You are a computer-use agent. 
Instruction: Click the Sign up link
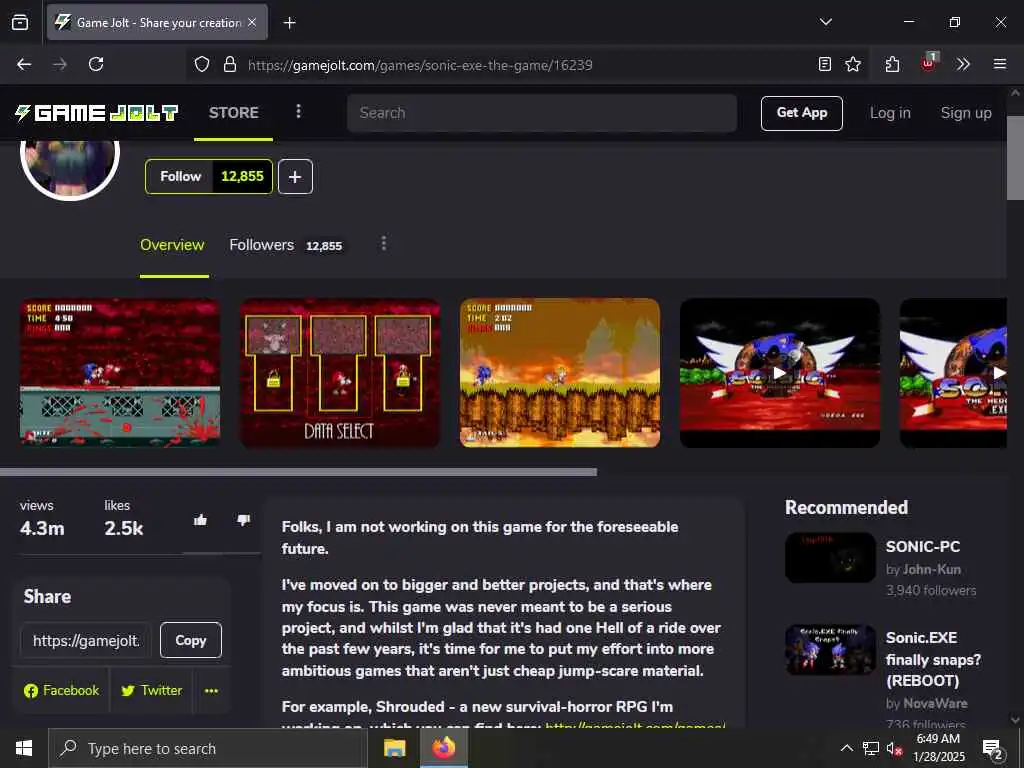[966, 113]
